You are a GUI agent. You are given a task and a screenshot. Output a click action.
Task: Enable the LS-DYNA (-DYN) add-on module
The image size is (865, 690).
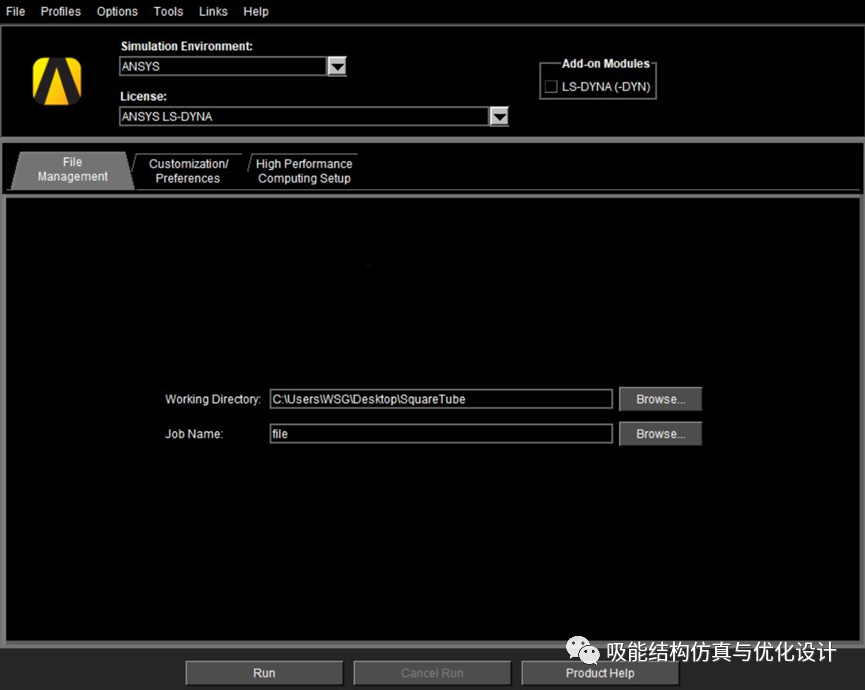pyautogui.click(x=551, y=86)
